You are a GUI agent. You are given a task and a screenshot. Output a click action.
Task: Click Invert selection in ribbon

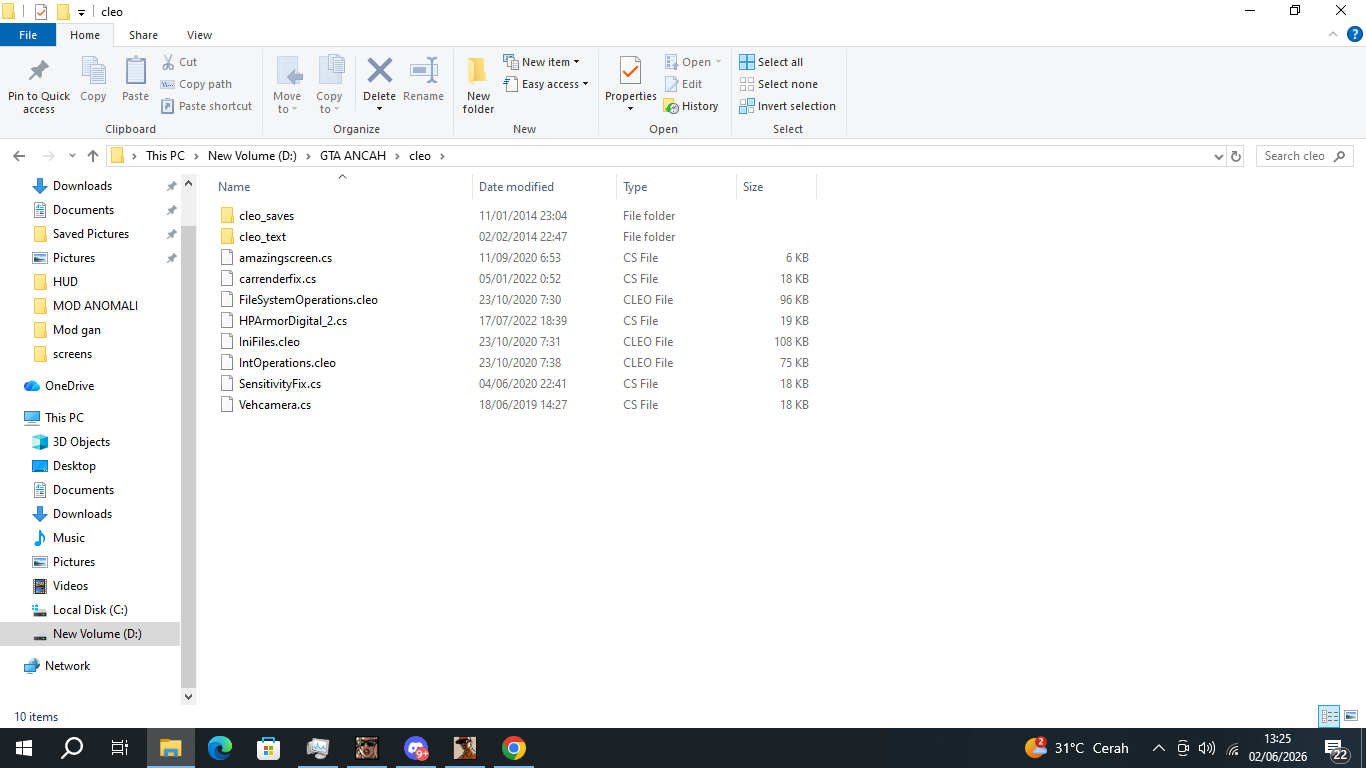click(x=787, y=106)
